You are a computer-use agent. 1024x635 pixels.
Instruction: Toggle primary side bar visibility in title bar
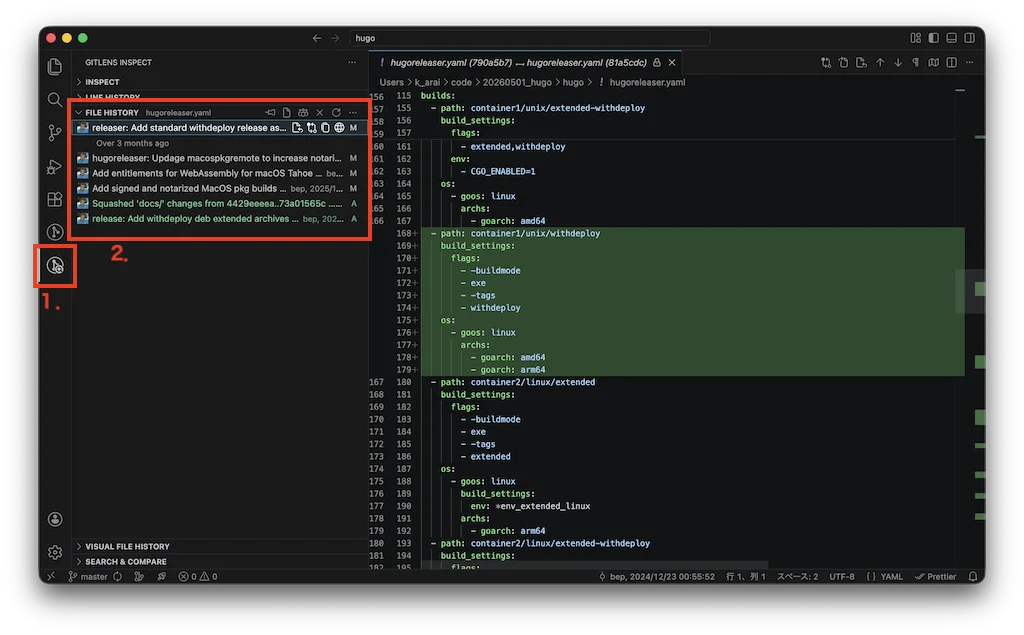933,38
